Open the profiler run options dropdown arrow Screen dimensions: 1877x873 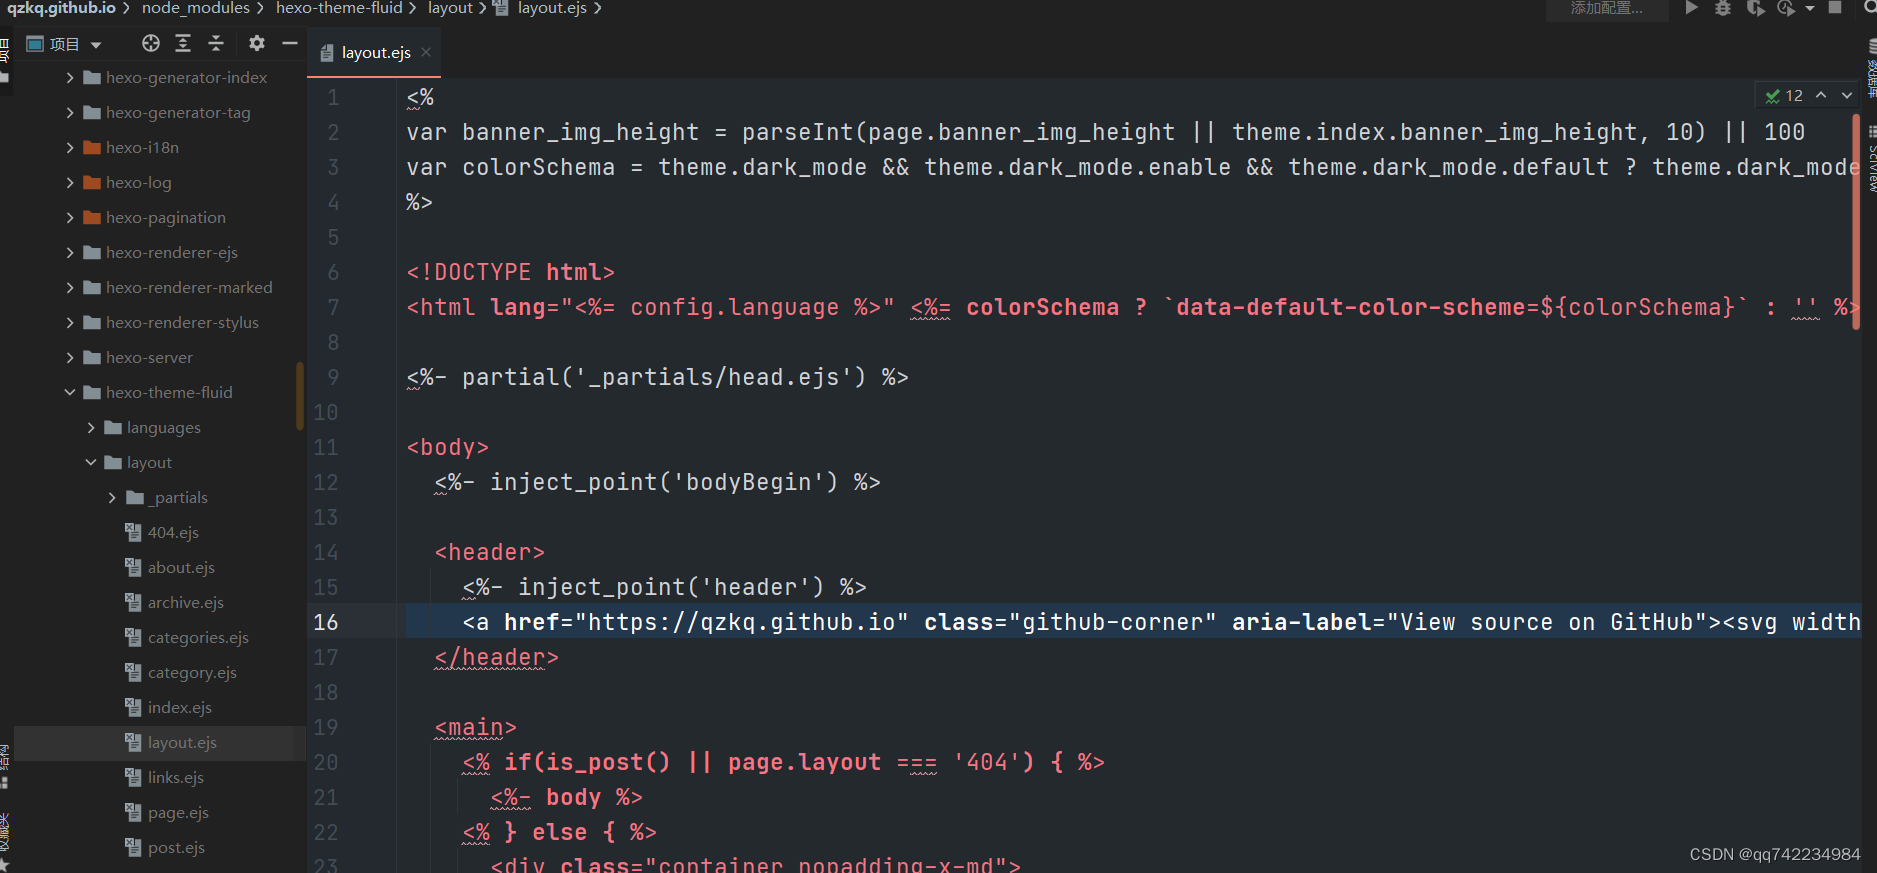click(1809, 9)
